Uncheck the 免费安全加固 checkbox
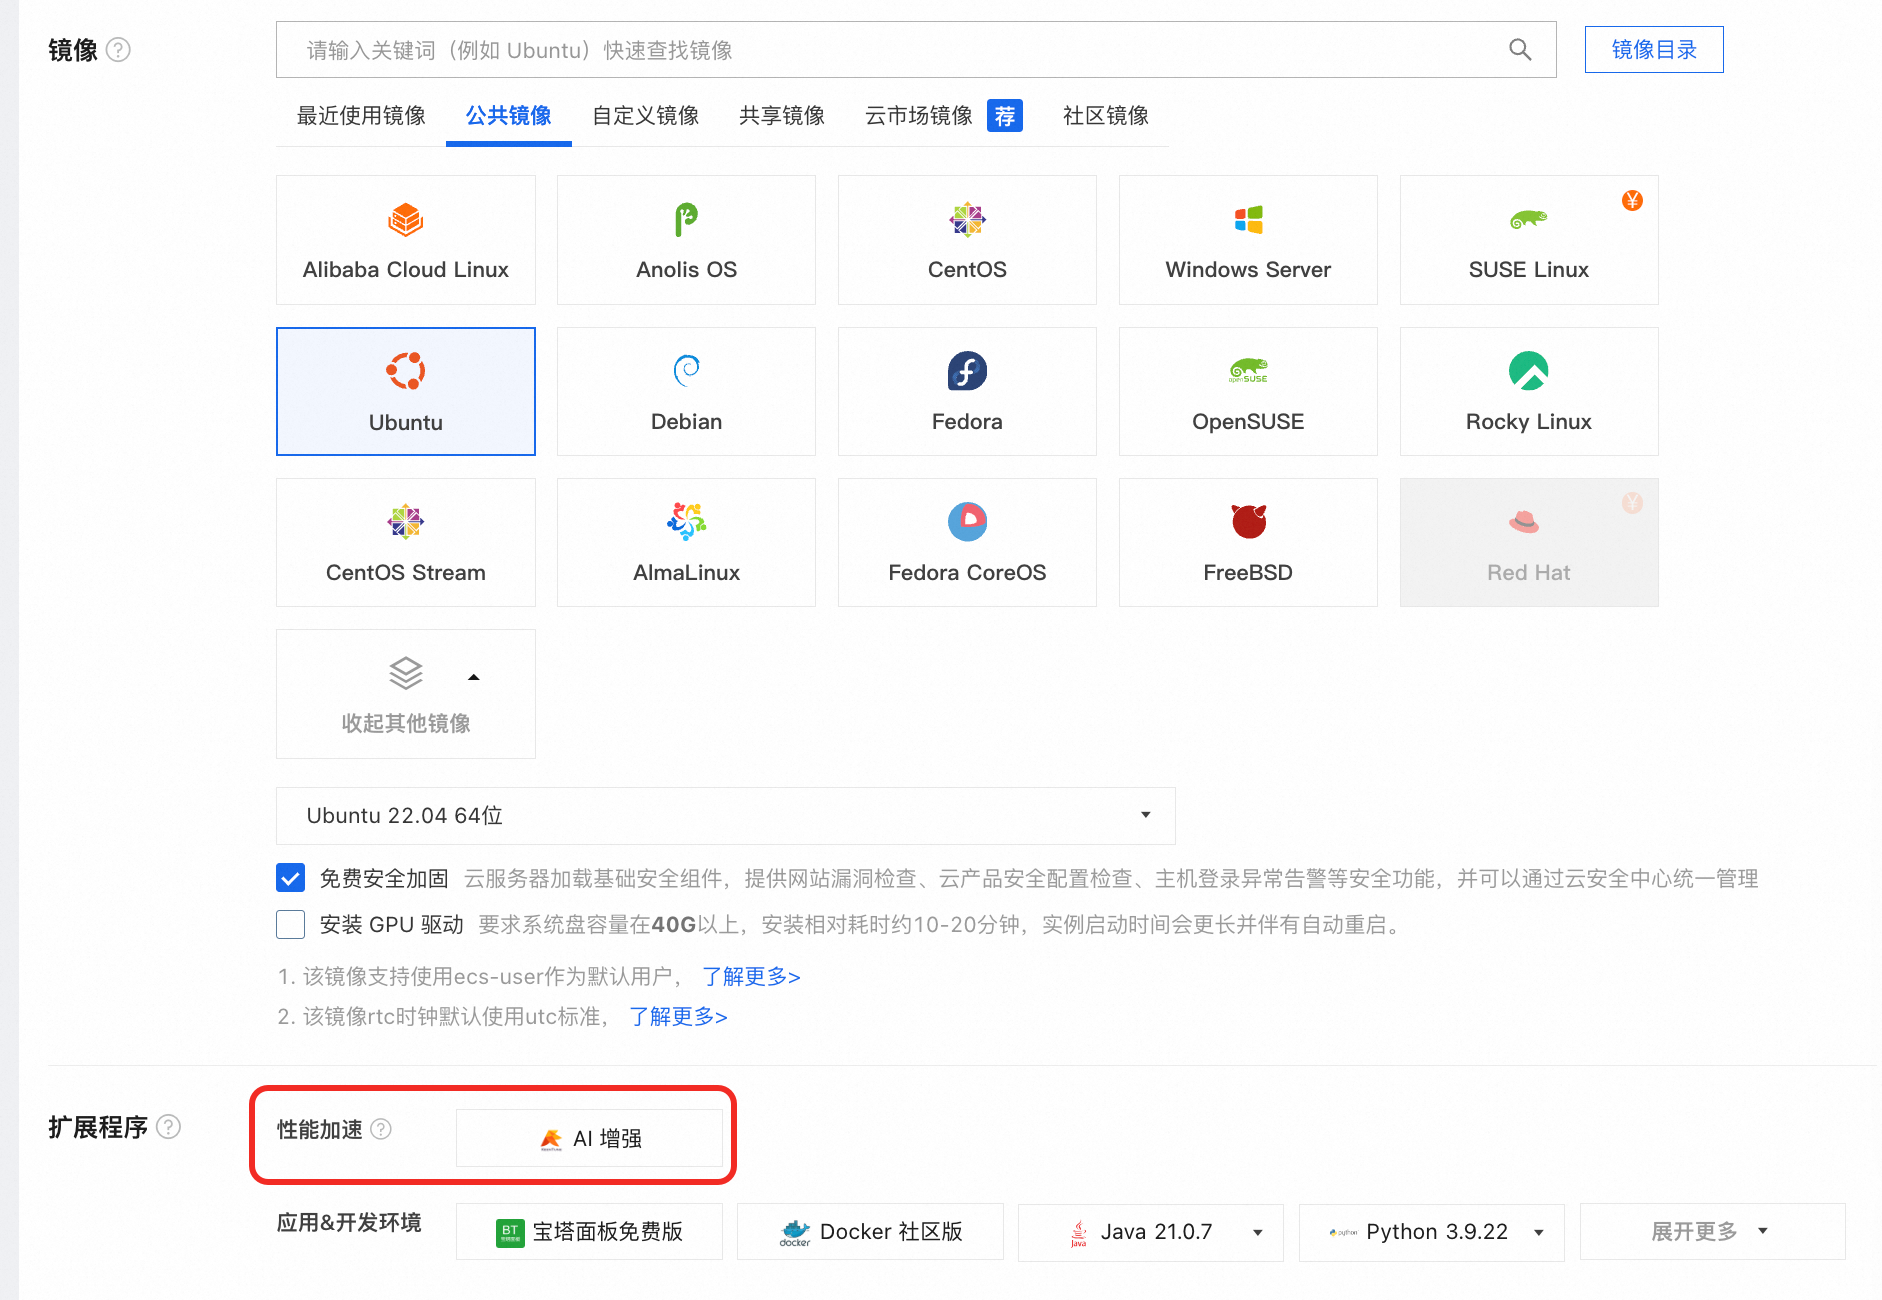This screenshot has height=1300, width=1882. [x=290, y=878]
